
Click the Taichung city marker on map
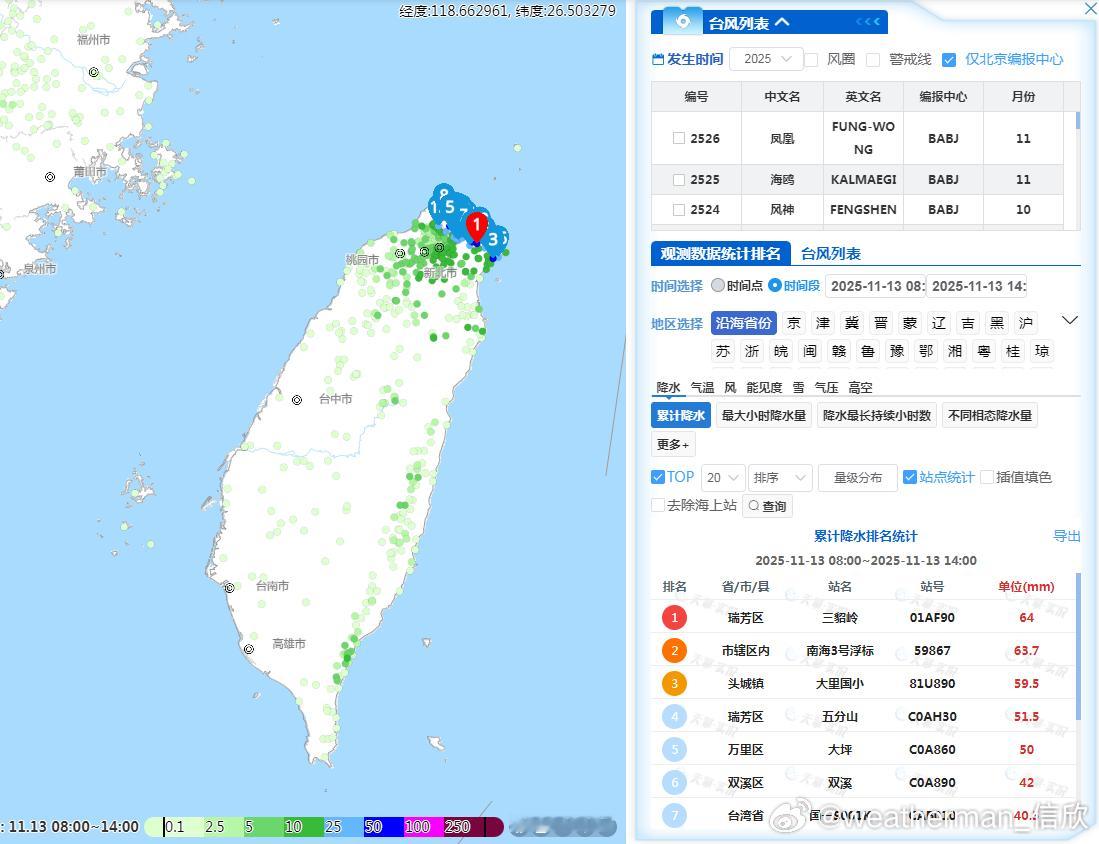297,400
